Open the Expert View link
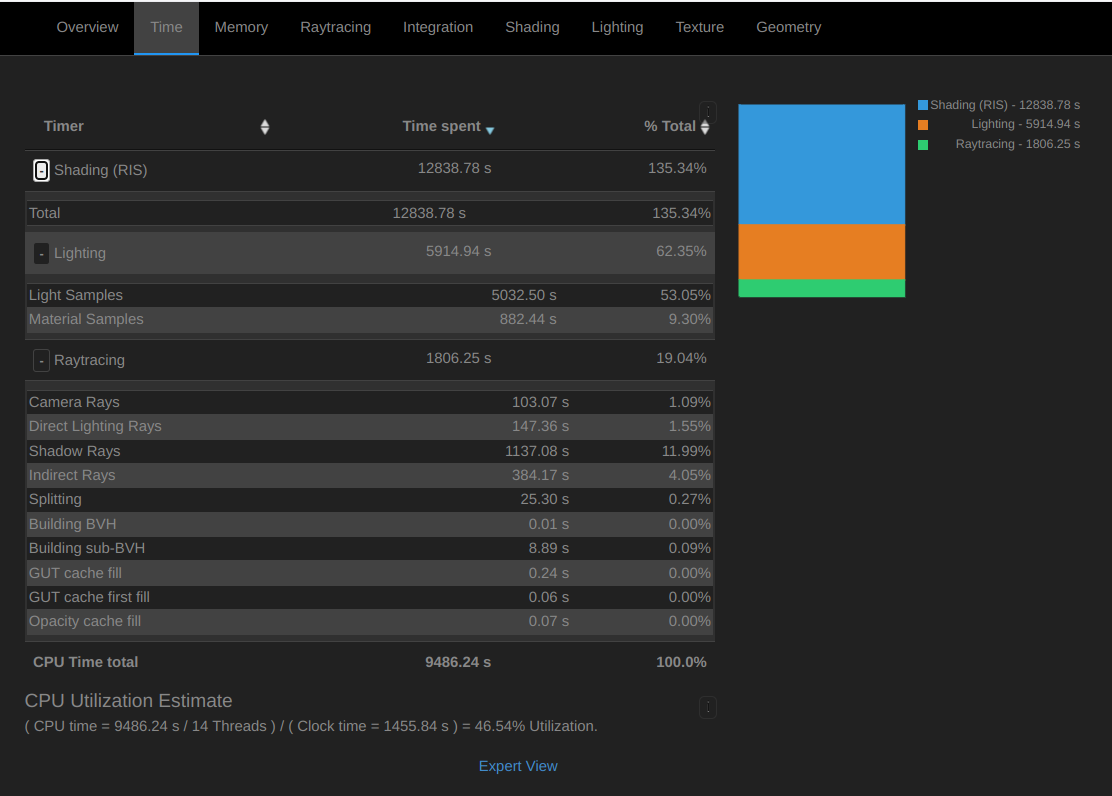Screen dimensions: 1112x796 (x=518, y=766)
